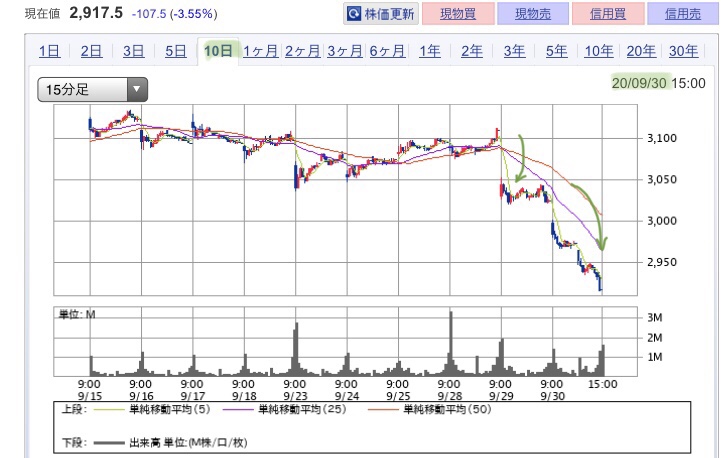Click the 9/23 date axis label
This screenshot has height=458, width=723.
coord(295,396)
